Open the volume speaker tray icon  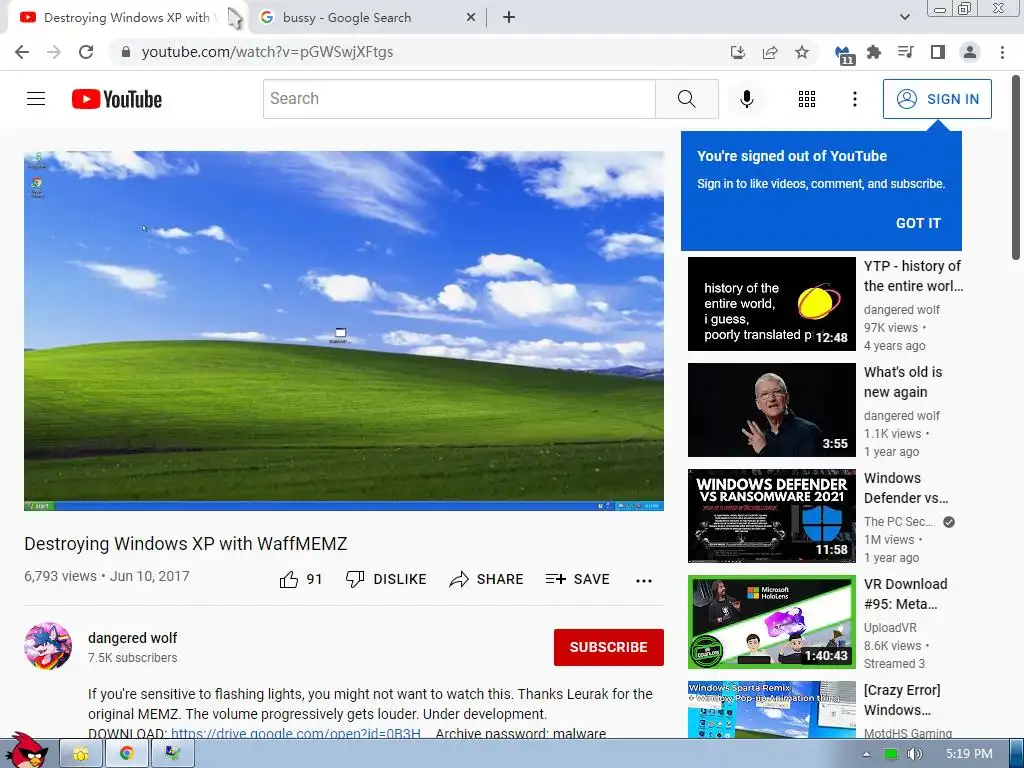914,754
